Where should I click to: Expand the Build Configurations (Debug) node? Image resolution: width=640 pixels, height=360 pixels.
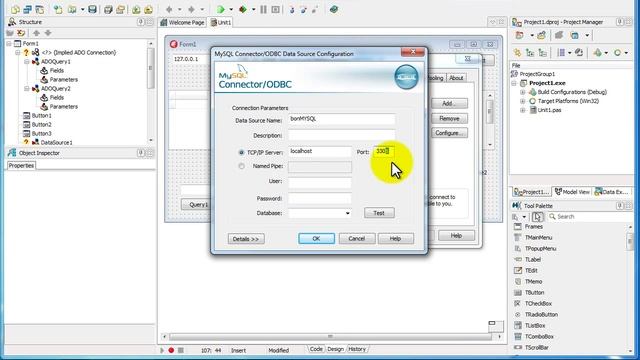[x=523, y=92]
